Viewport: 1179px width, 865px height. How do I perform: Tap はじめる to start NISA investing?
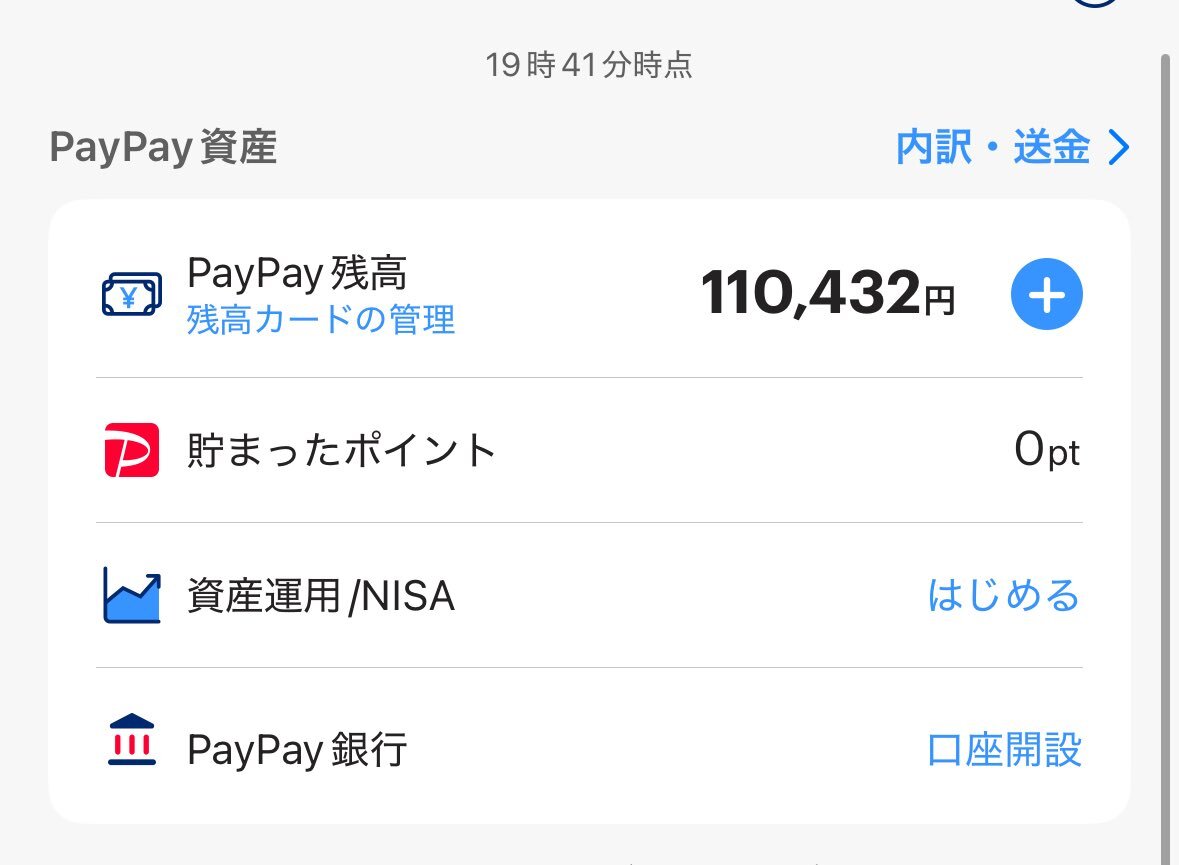[1004, 596]
